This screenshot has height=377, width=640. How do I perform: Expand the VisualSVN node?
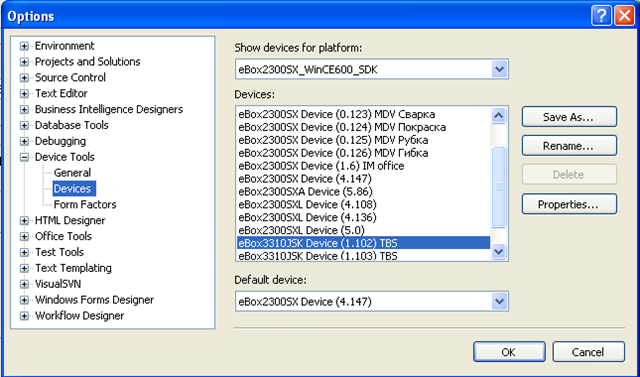pos(24,284)
